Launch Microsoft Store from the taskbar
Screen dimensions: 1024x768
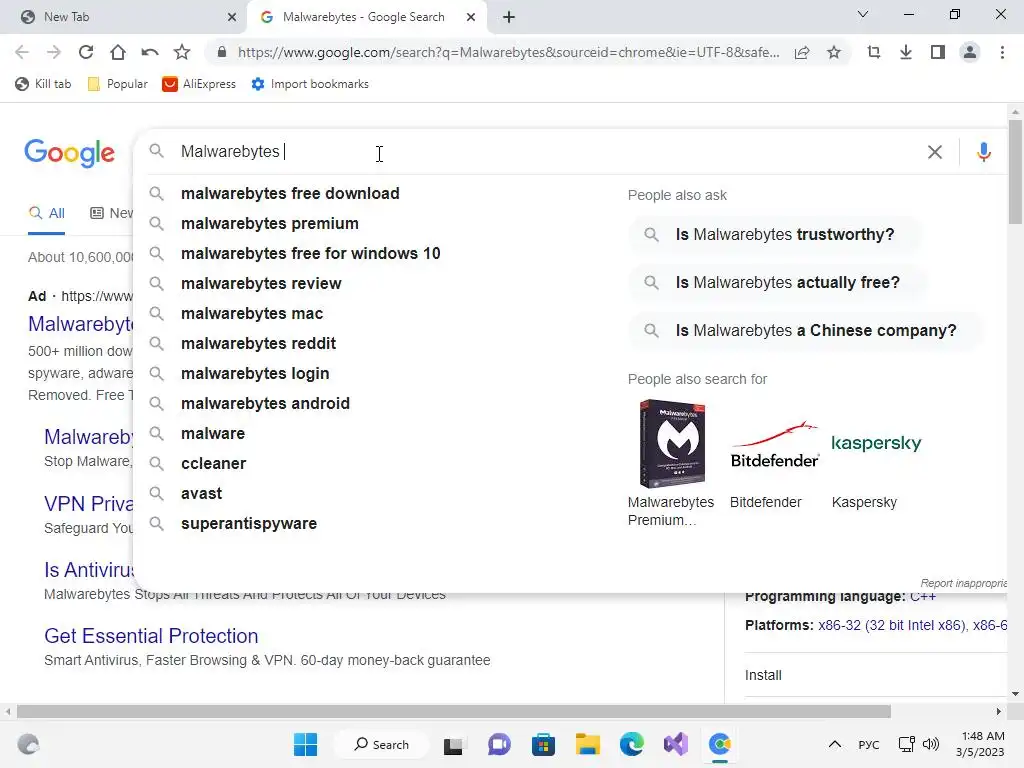[543, 744]
